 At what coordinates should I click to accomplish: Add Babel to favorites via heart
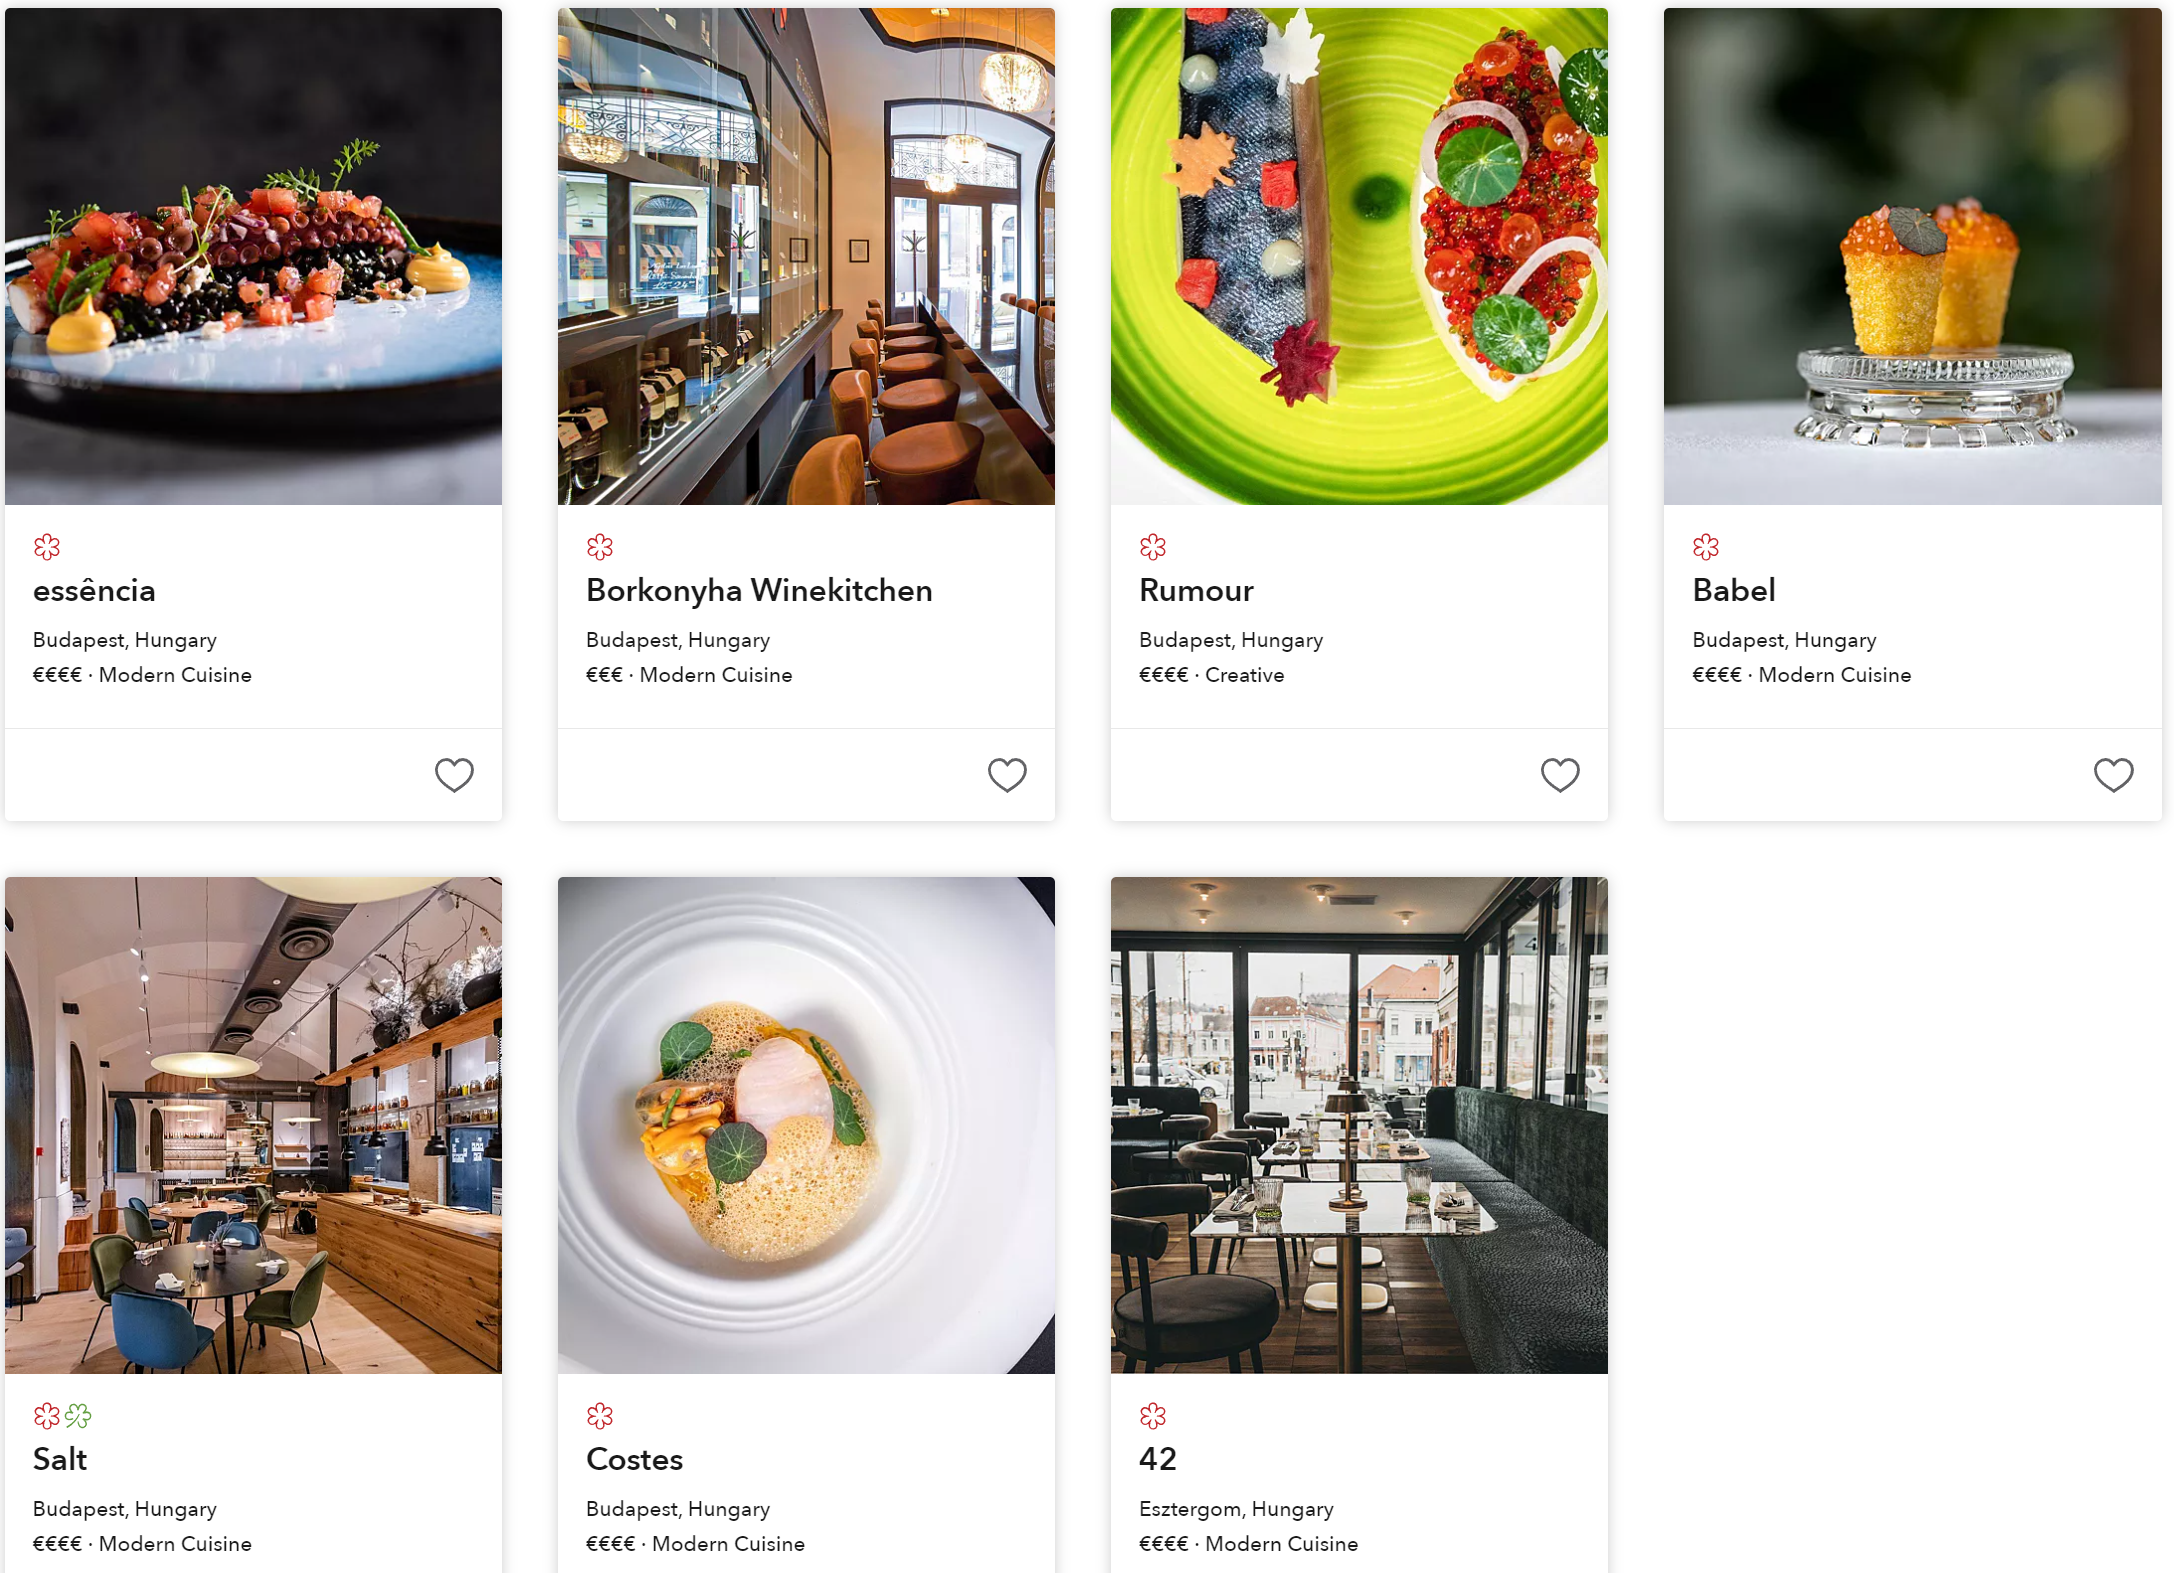[2113, 774]
